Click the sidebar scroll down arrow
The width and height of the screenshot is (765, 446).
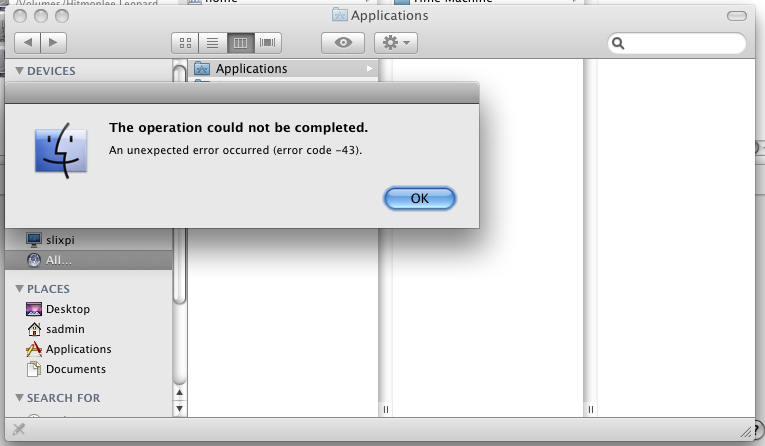[x=180, y=408]
